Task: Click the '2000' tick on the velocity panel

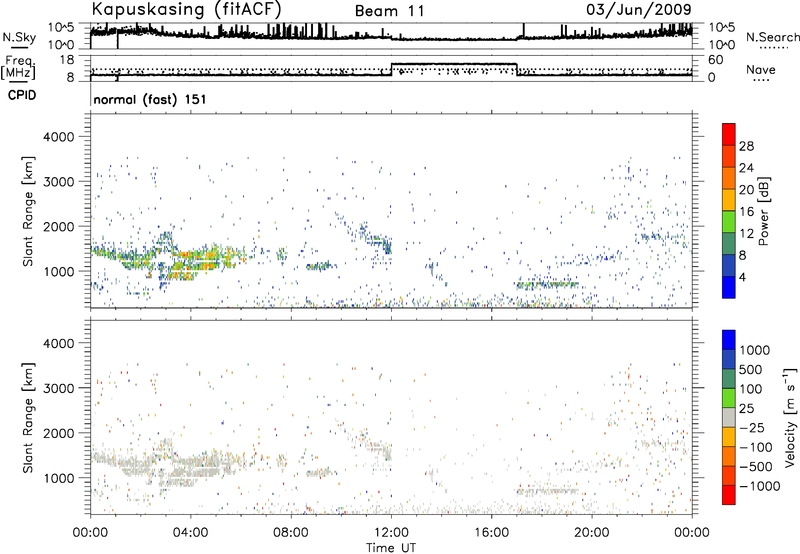Action: coord(58,433)
